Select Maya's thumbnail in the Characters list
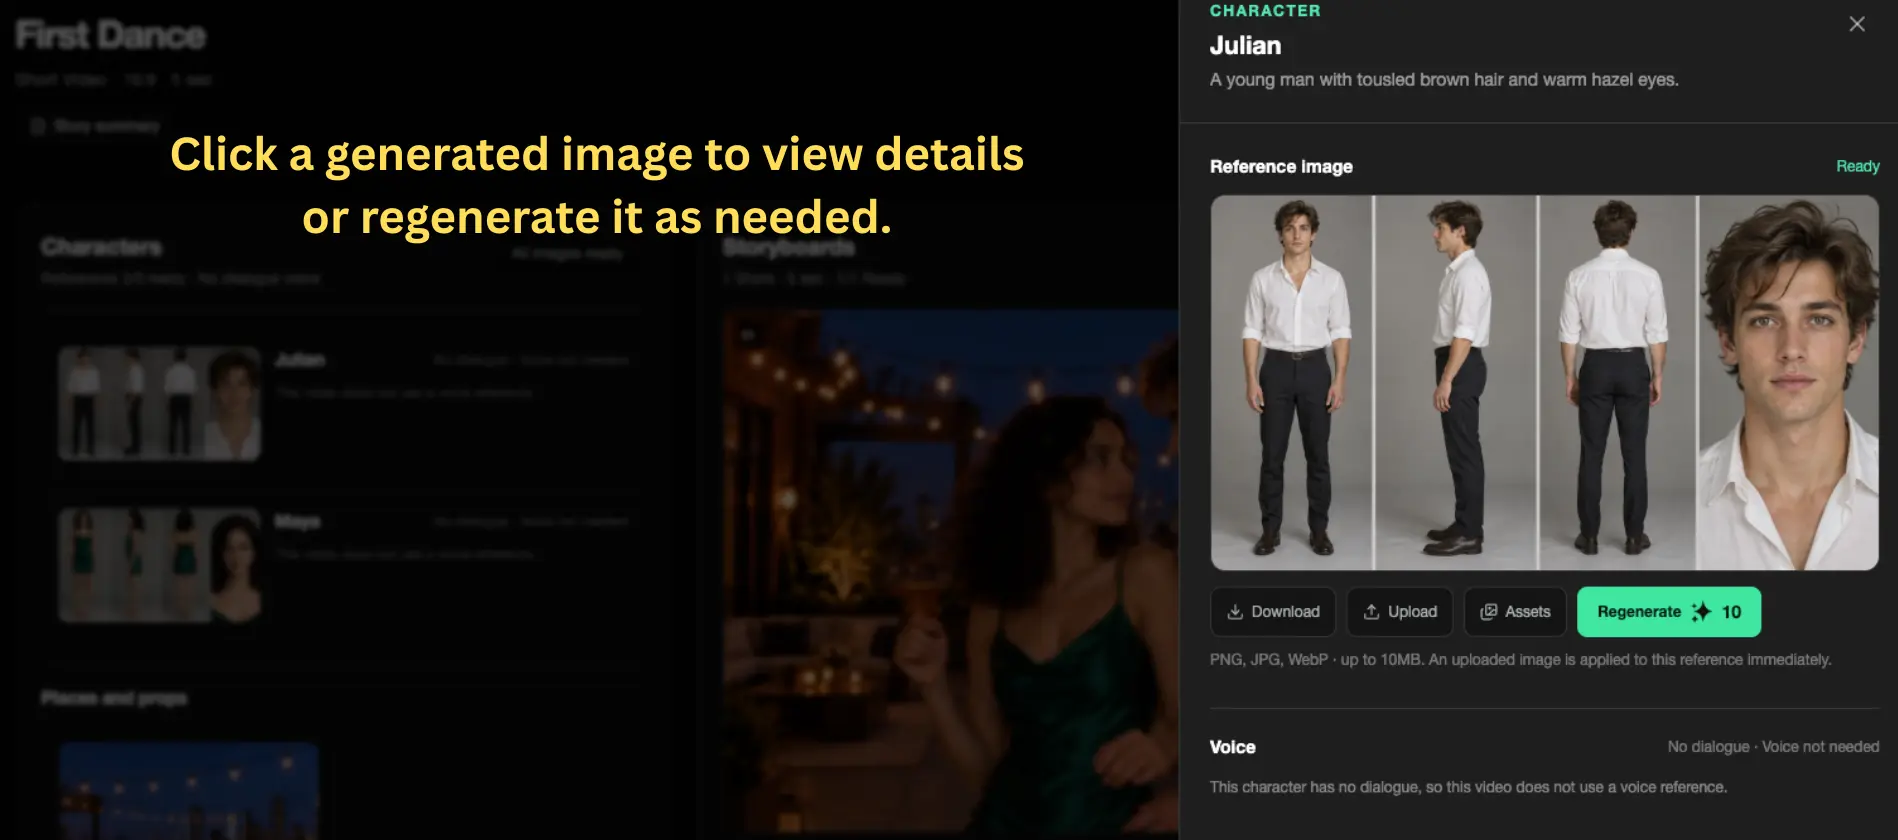 click(160, 565)
